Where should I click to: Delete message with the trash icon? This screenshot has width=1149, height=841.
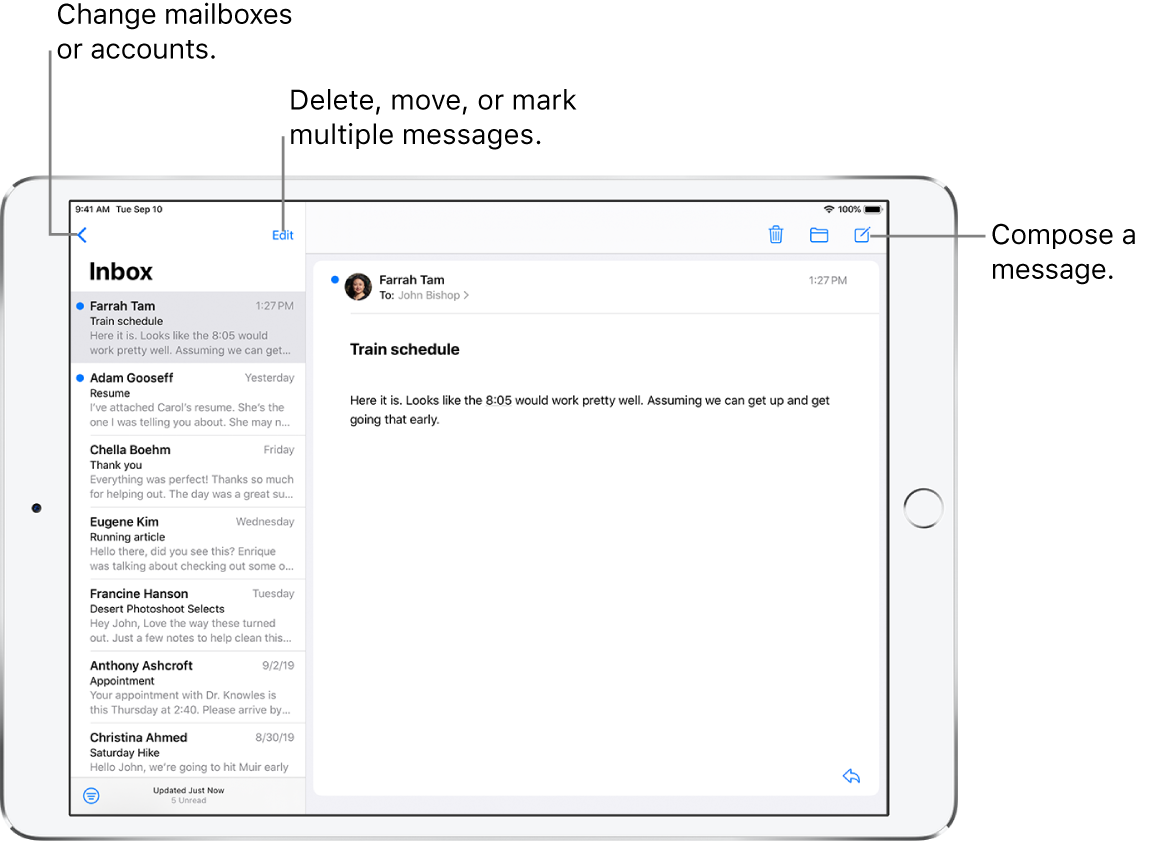coord(775,234)
